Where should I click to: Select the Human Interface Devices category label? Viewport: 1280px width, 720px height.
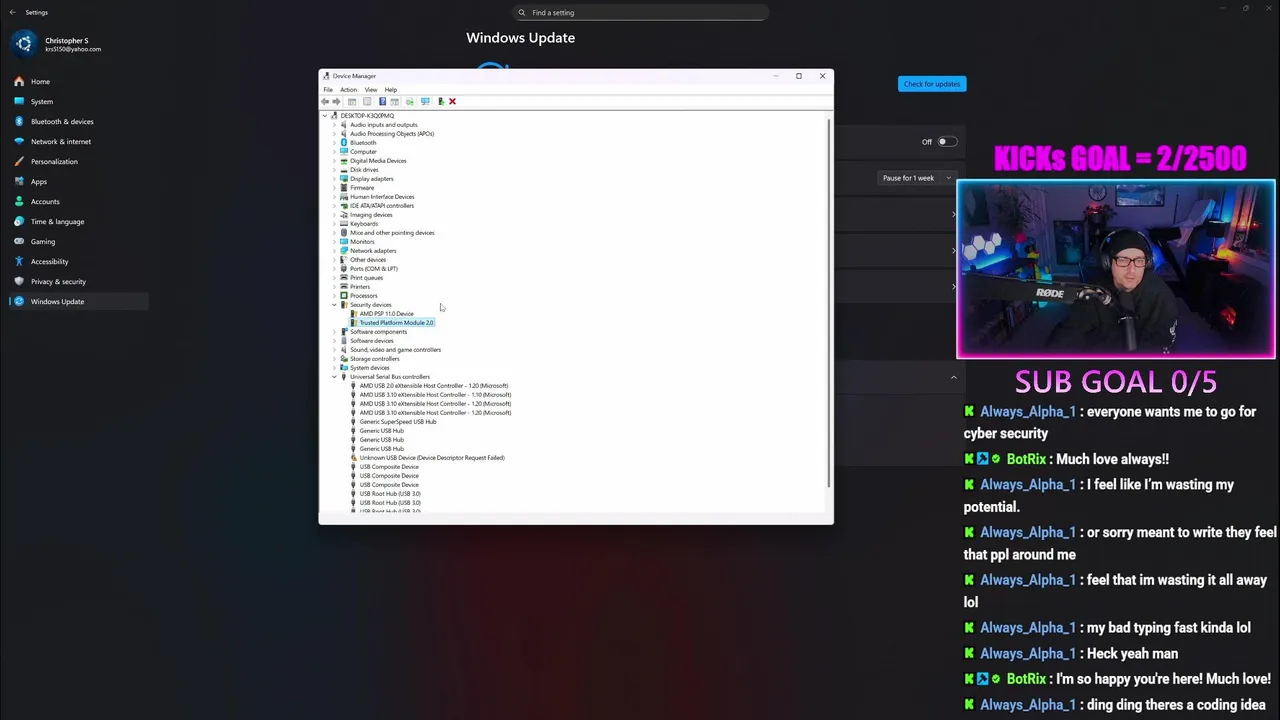pyautogui.click(x=382, y=197)
